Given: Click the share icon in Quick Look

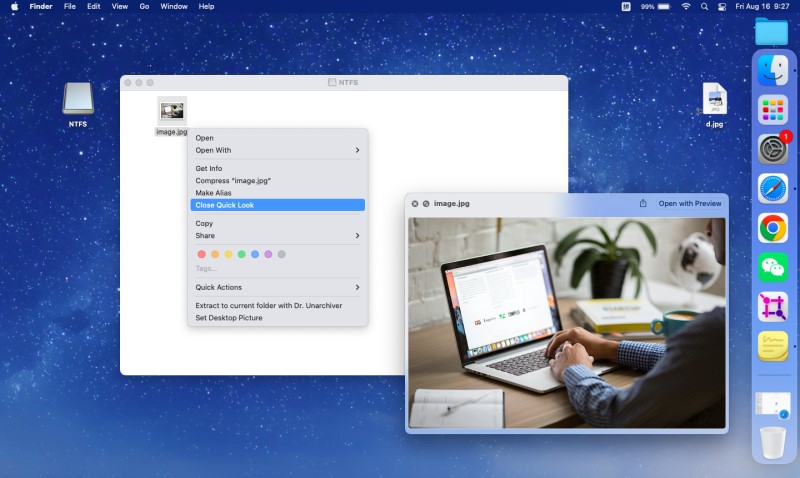Looking at the screenshot, I should pos(643,203).
